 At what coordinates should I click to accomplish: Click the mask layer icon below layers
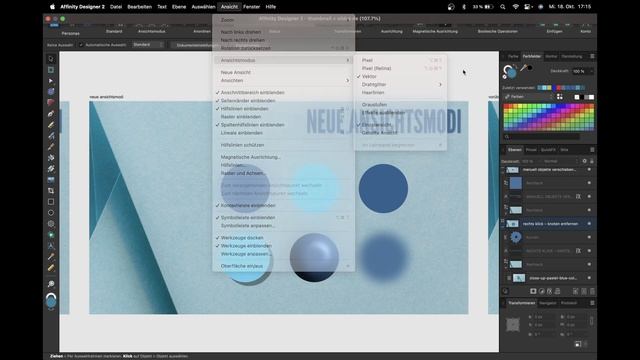[x=533, y=291]
